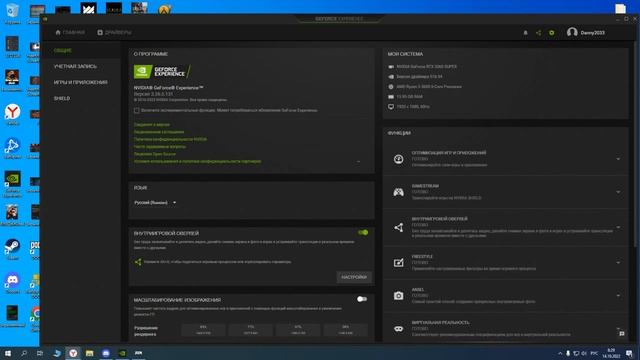This screenshot has height=360, width=640.
Task: Click the Freestyle edit icon
Action: click(398, 262)
